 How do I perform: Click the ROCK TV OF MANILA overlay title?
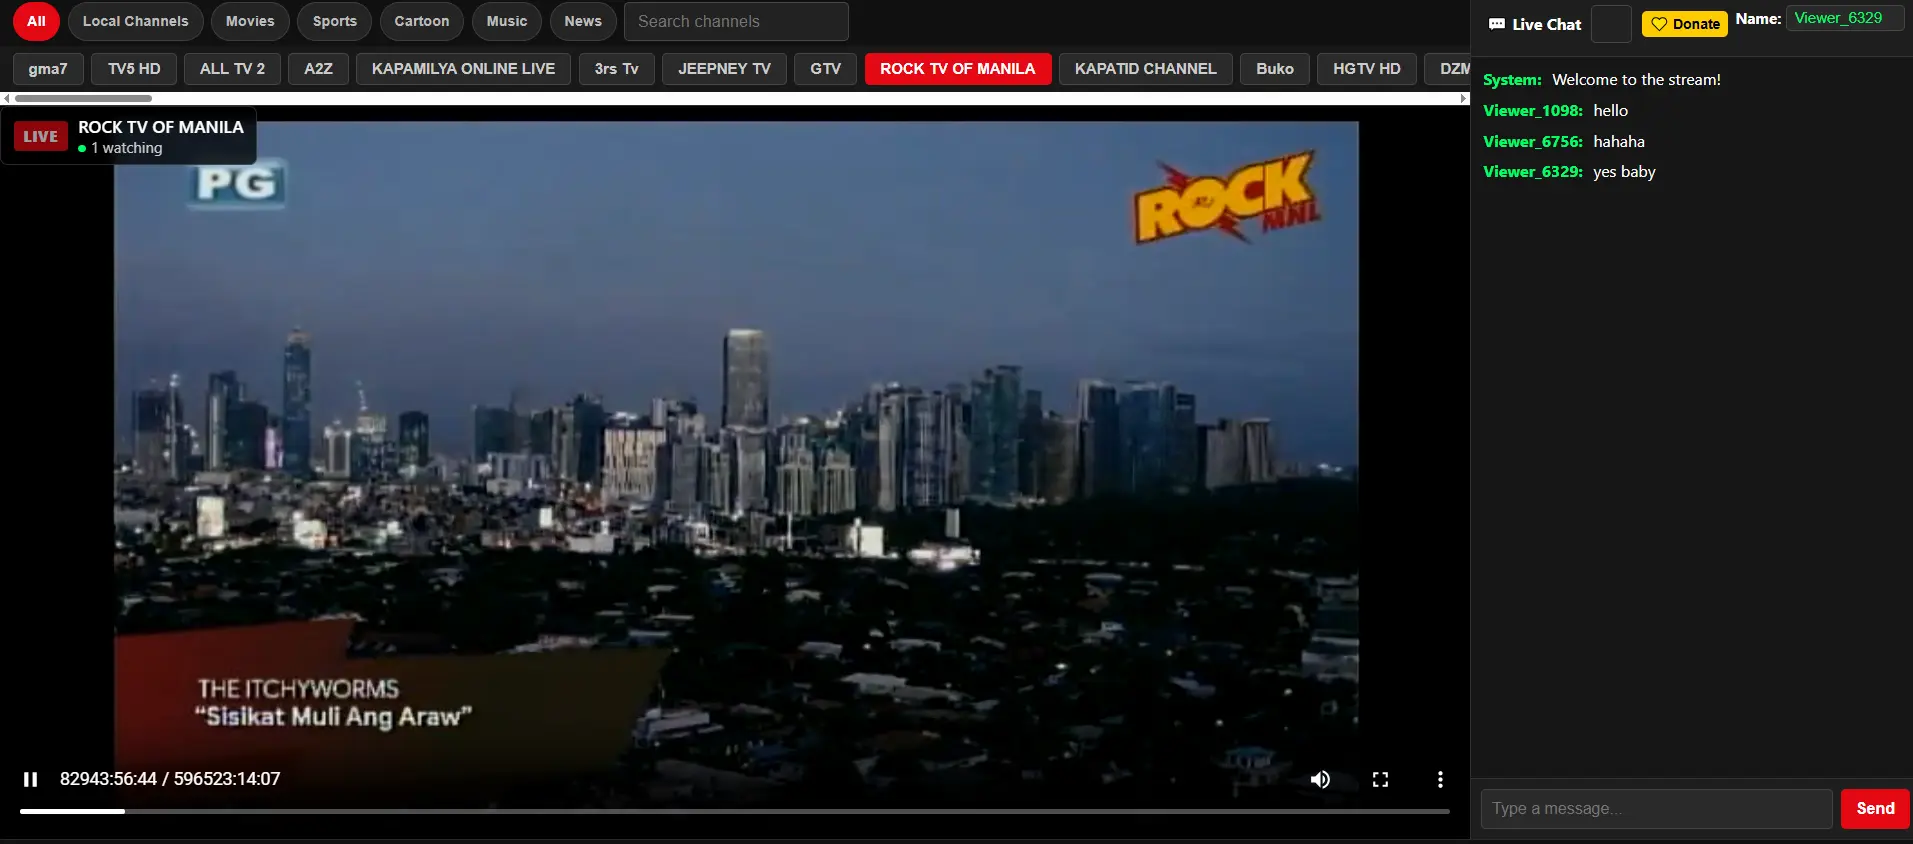click(161, 127)
